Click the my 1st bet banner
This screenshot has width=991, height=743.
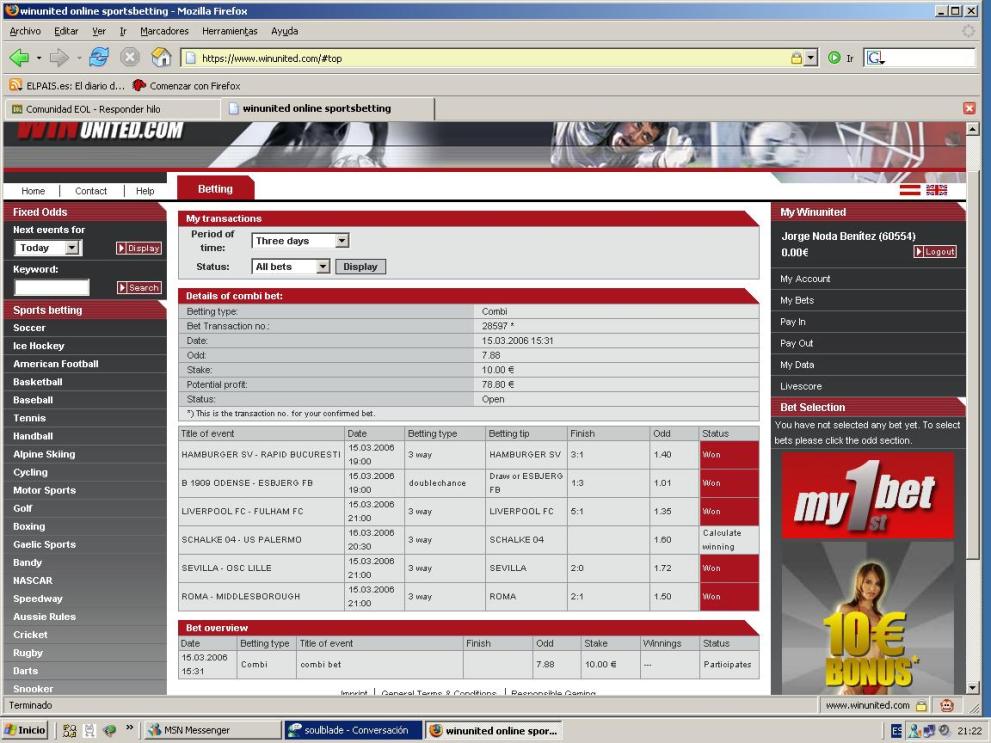pyautogui.click(x=867, y=495)
